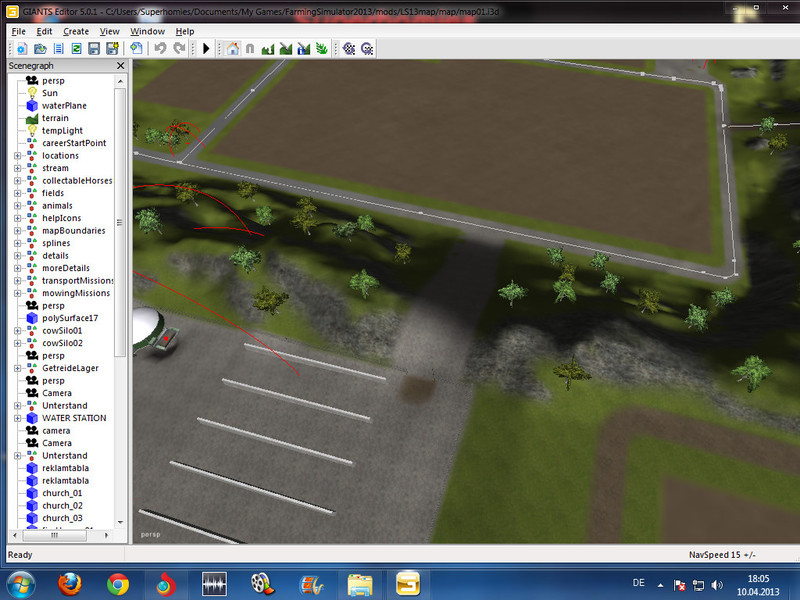Click the moreDetails transform group icon
Screen dimensions: 800x600
32,268
